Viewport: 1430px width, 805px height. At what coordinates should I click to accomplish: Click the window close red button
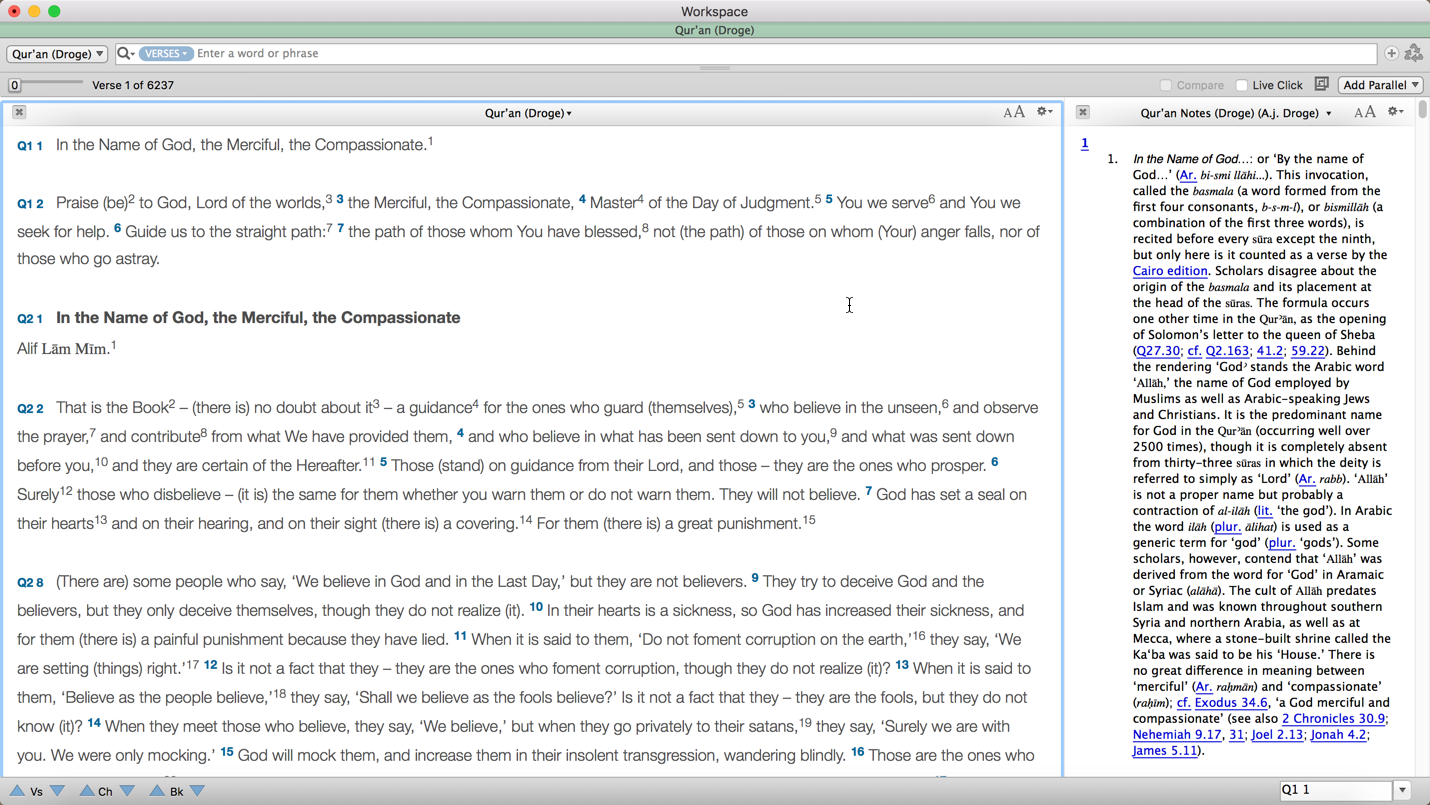tap(15, 11)
